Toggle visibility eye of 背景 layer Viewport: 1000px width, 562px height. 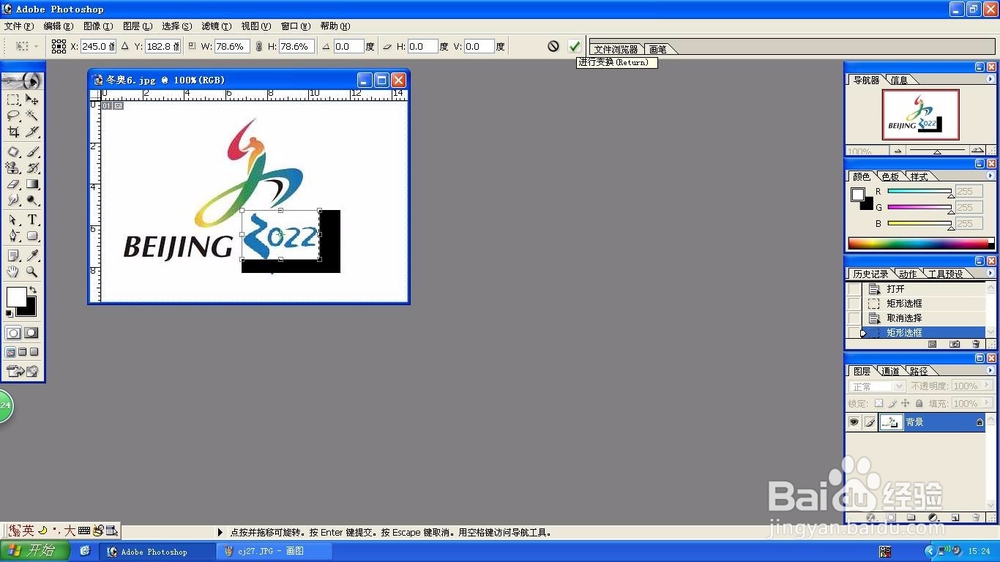point(854,422)
